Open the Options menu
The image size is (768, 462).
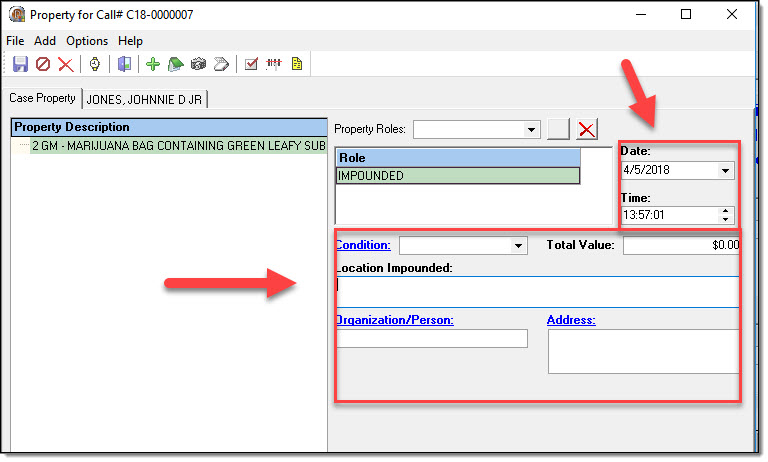pos(87,41)
